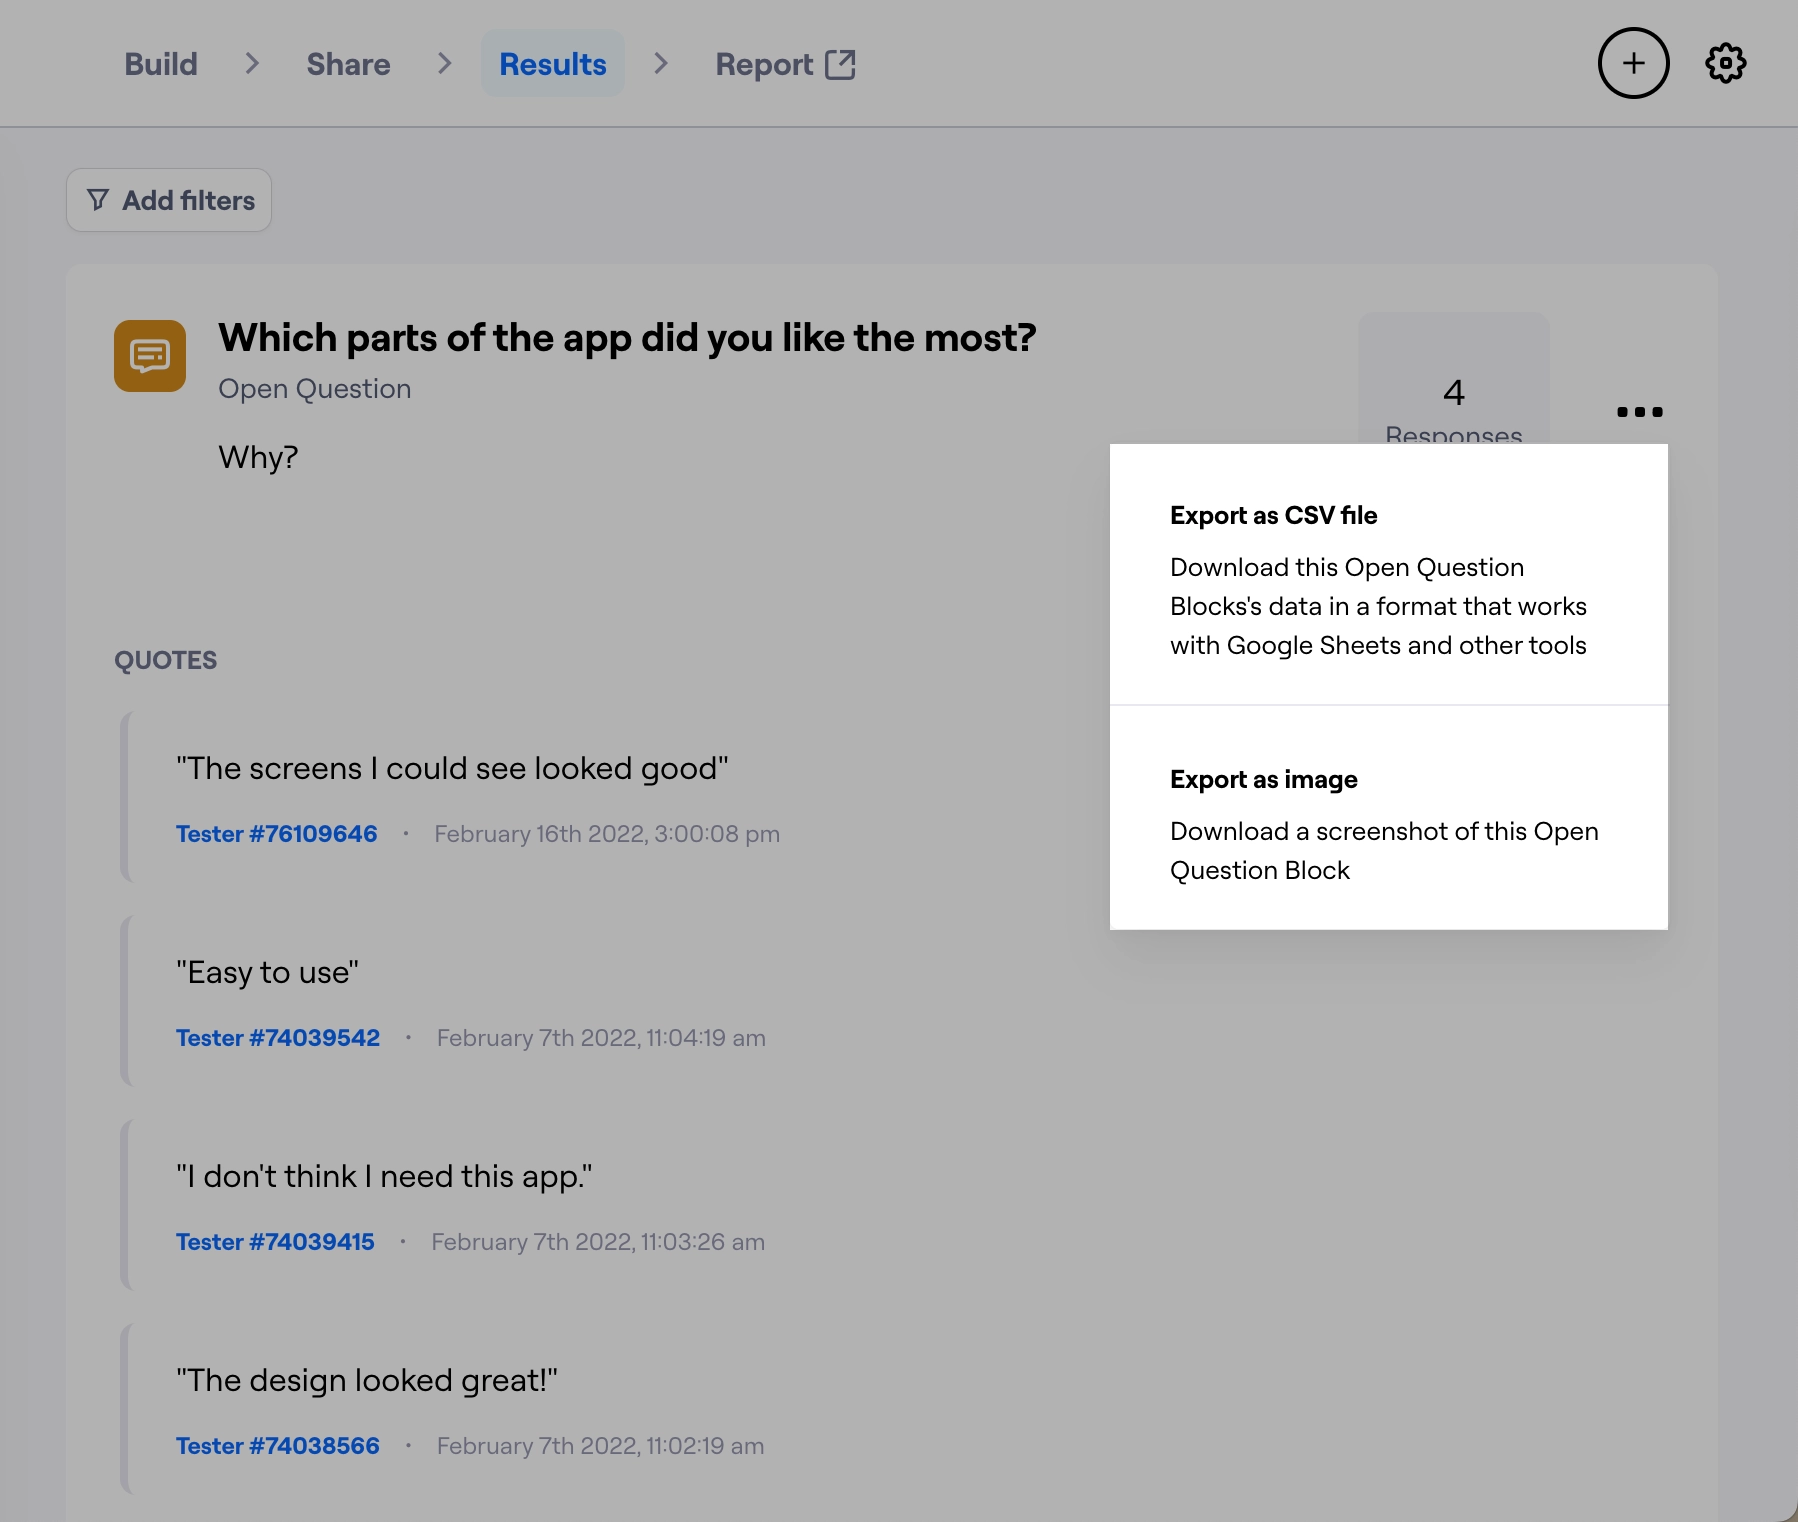Click quote "I don't think I need this app."
Image resolution: width=1798 pixels, height=1522 pixels.
384,1176
